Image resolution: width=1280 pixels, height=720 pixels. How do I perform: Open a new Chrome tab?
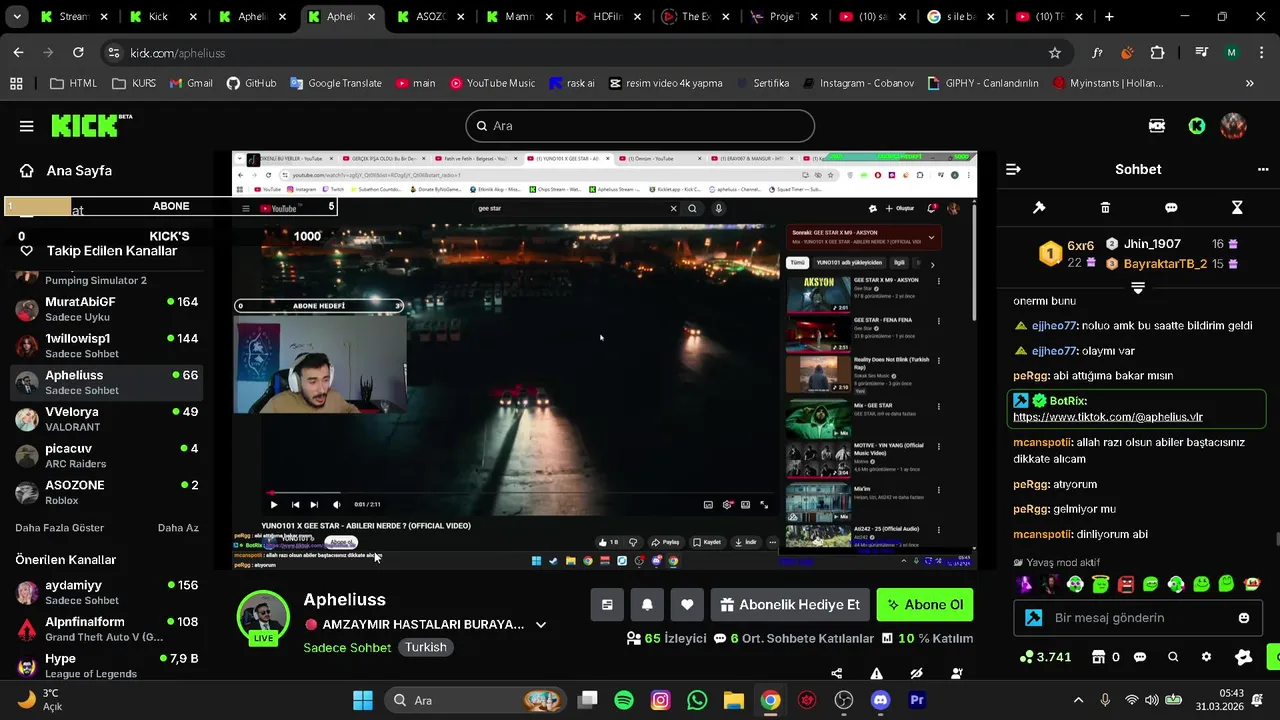1109,17
